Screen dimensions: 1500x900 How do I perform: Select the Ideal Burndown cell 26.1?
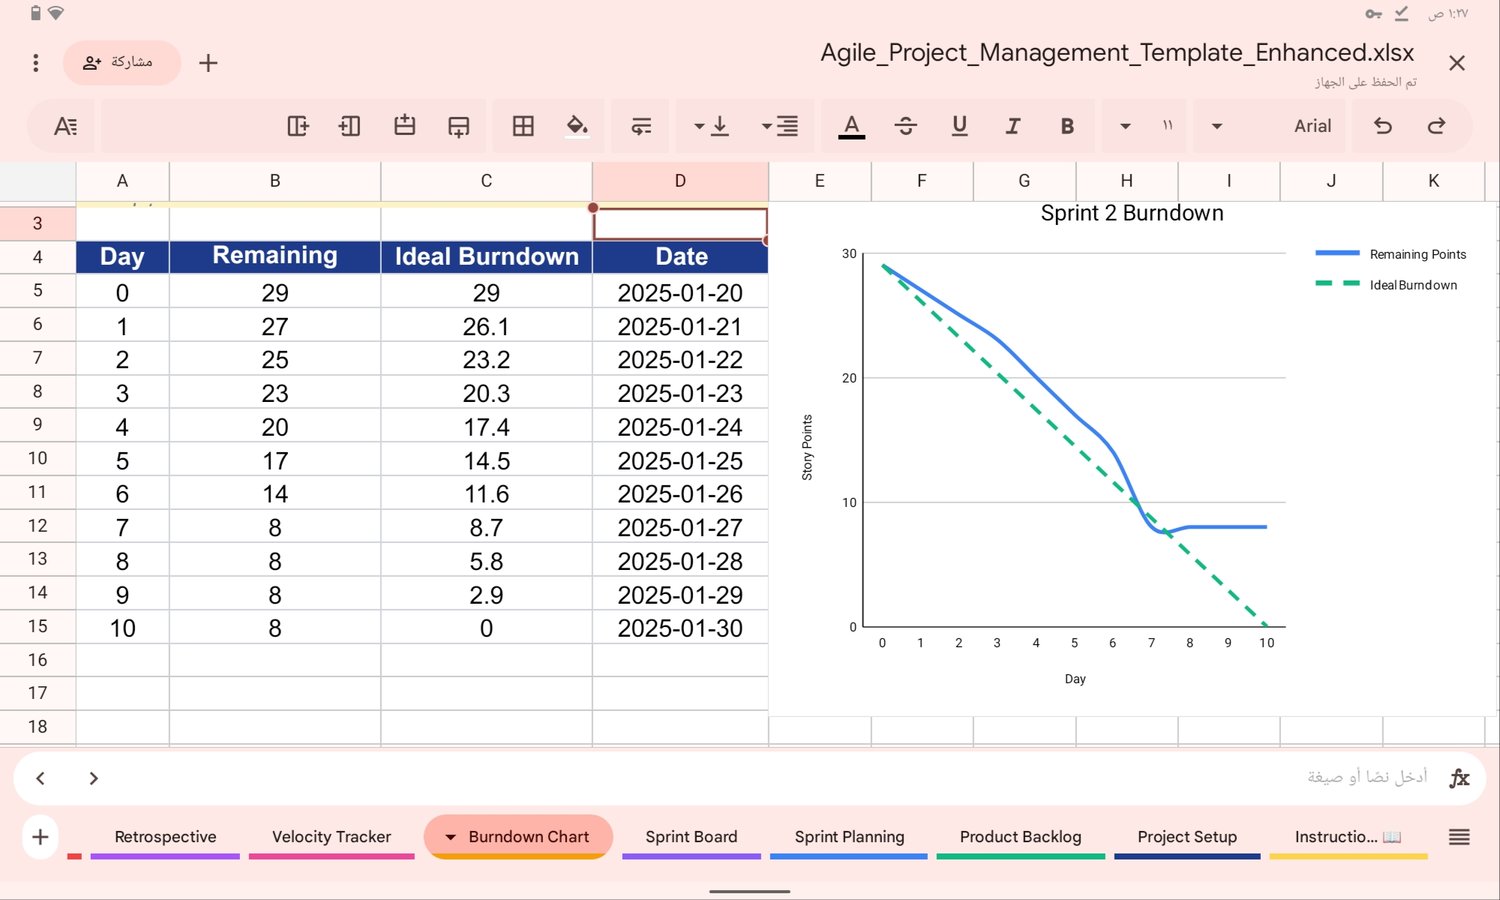(486, 327)
